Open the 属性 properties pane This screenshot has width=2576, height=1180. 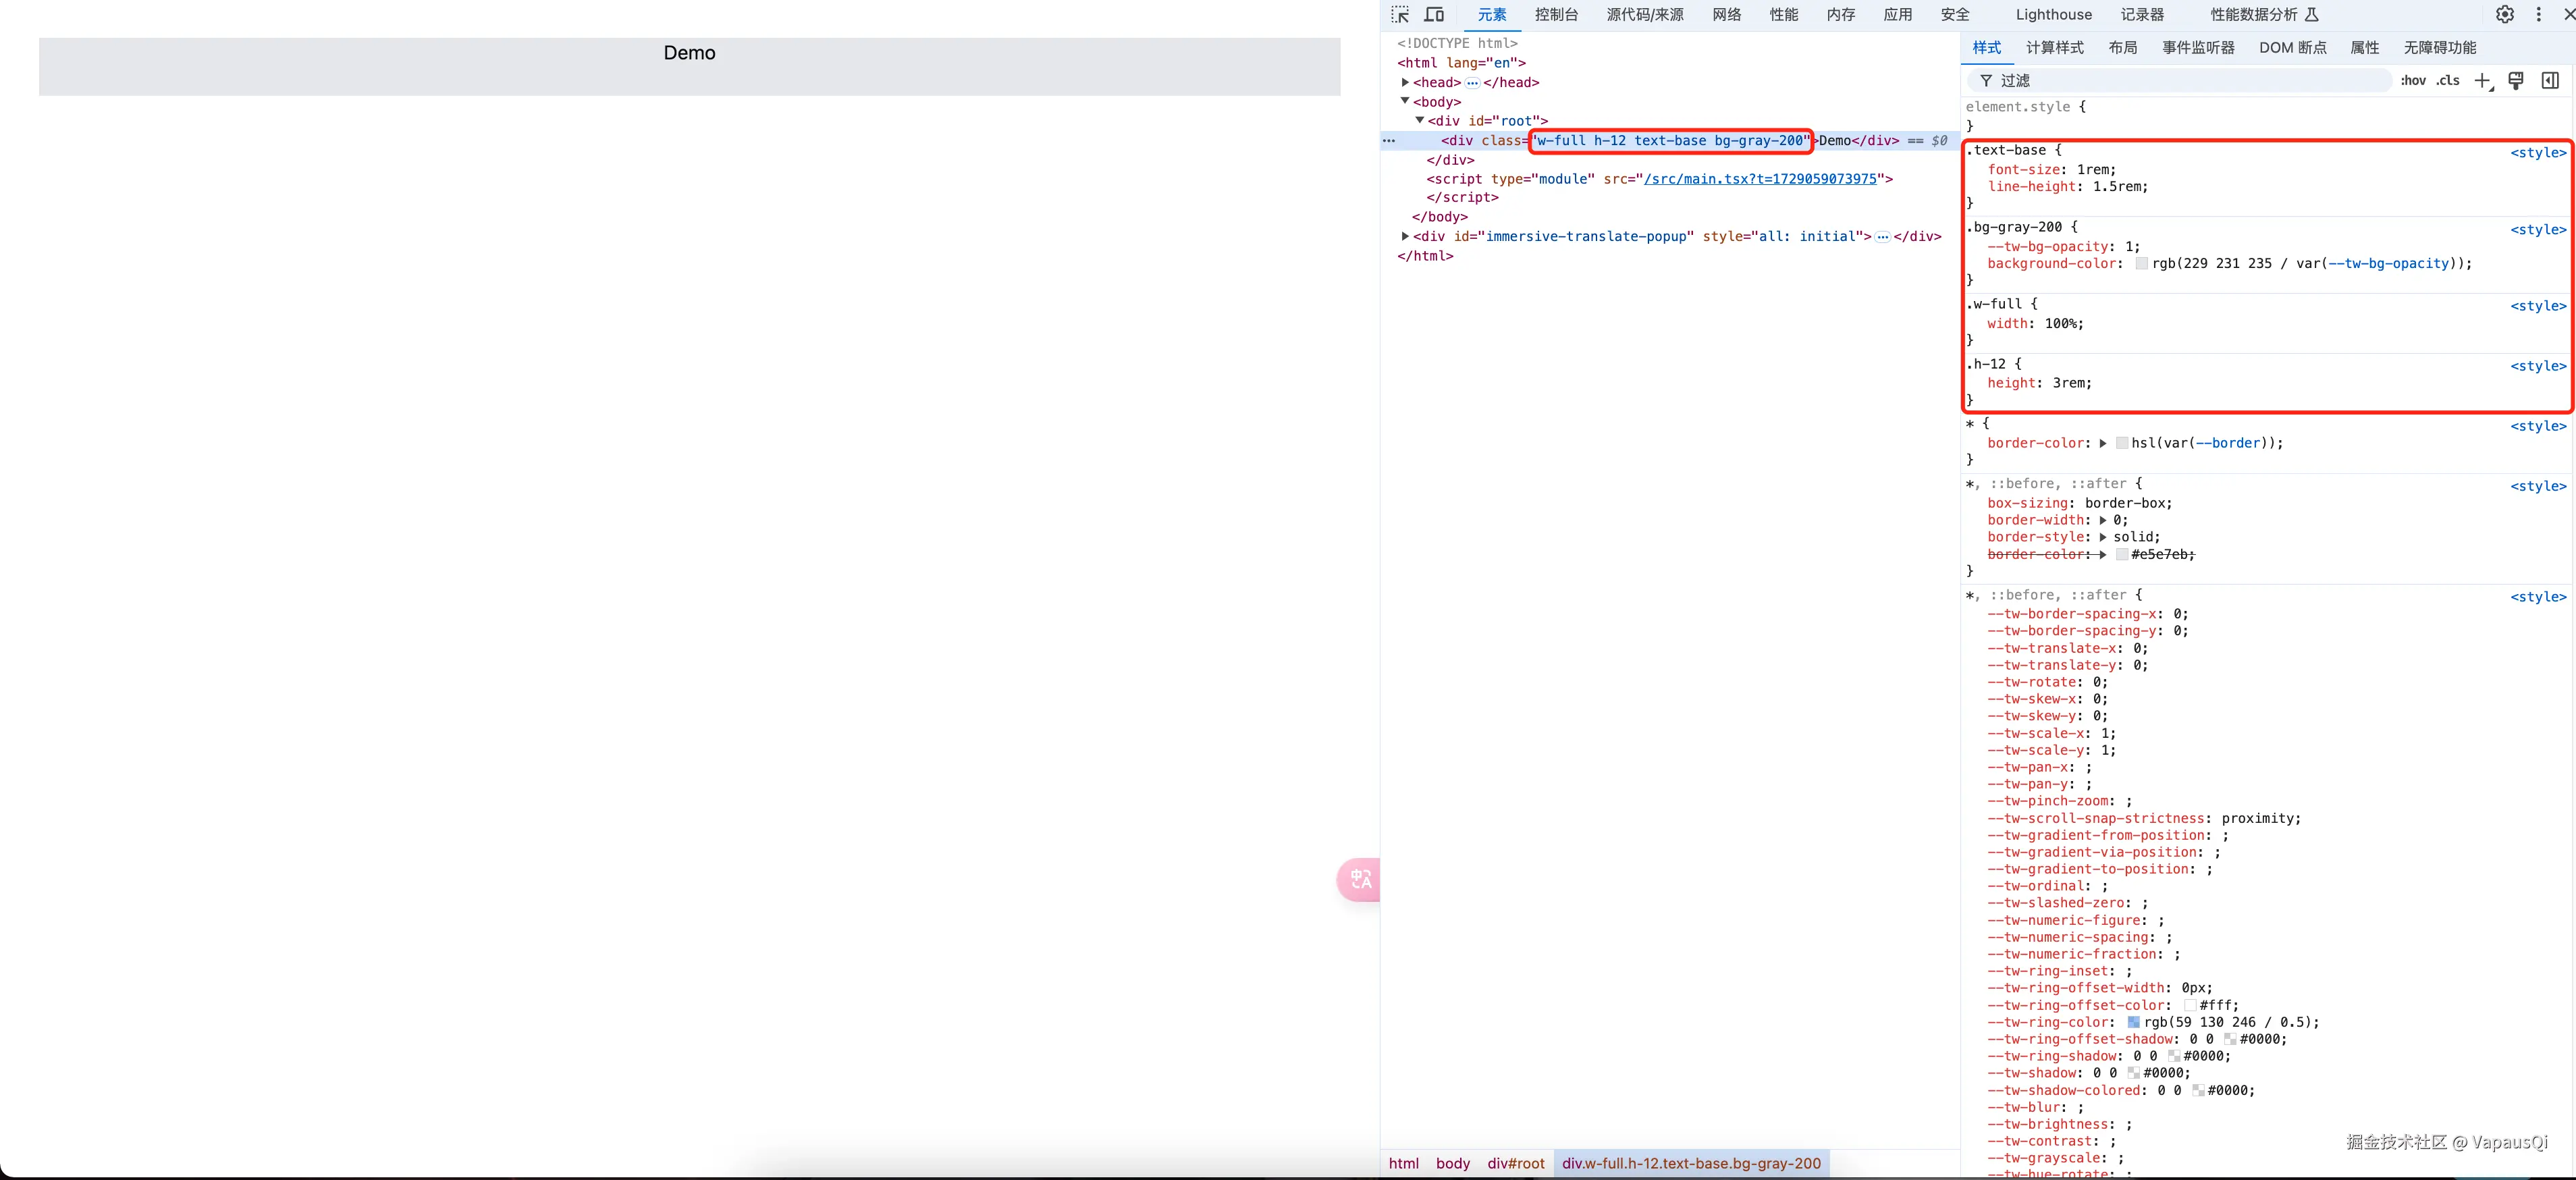click(2364, 48)
